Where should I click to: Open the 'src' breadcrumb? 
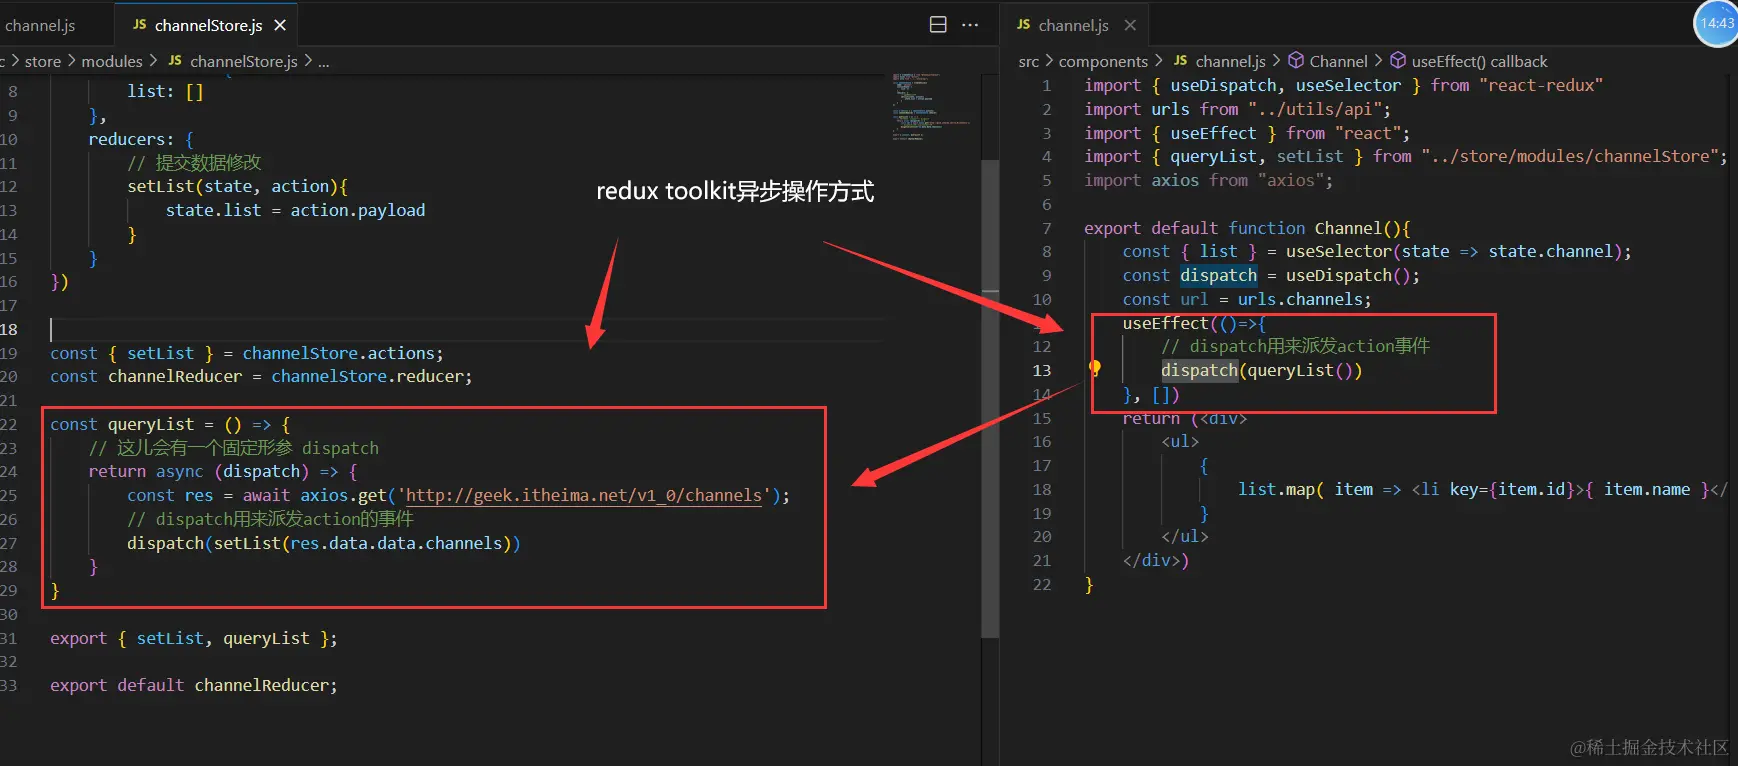point(1029,61)
